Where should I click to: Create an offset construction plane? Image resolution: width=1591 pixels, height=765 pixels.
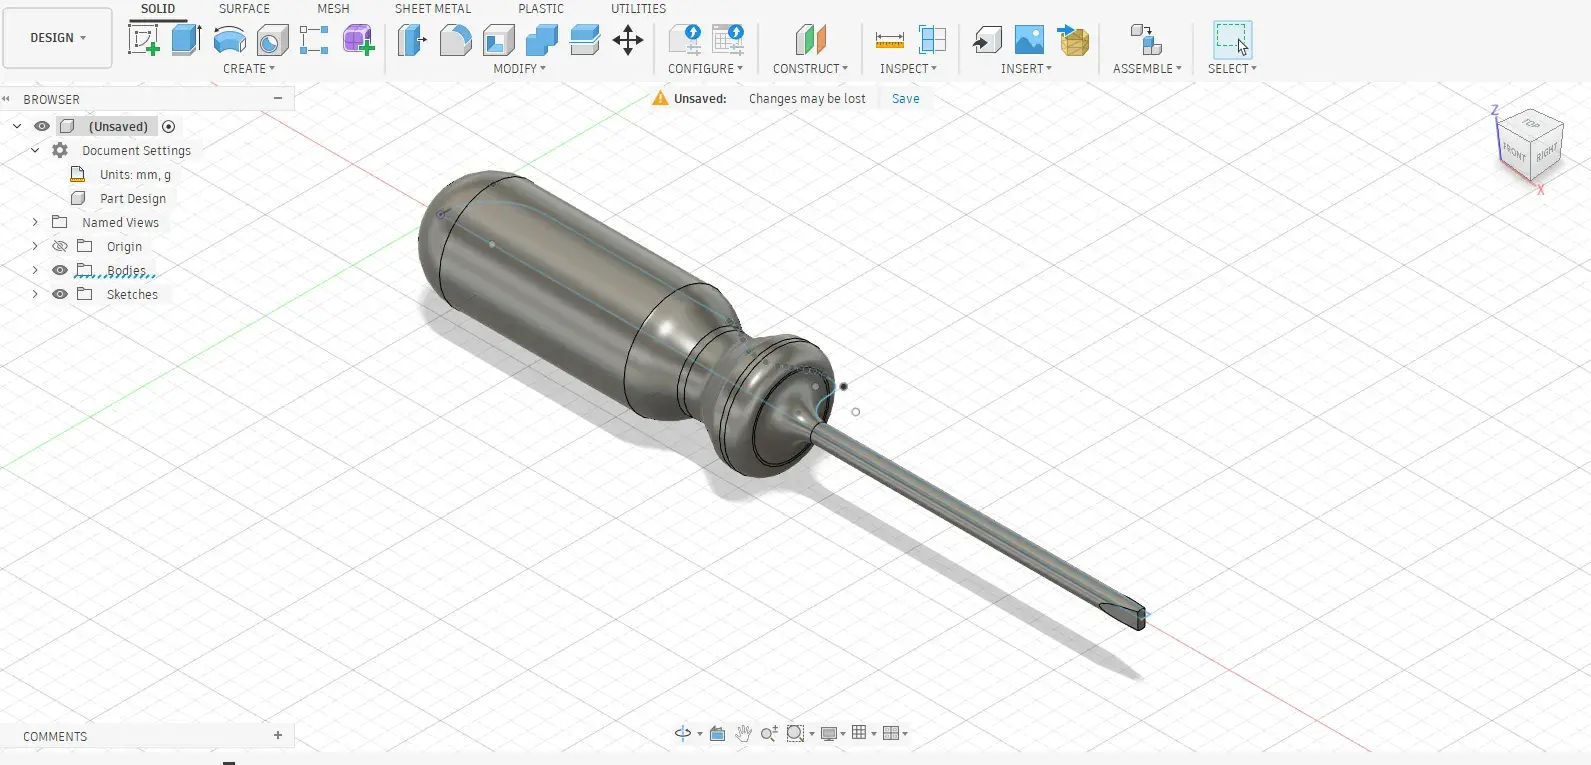click(x=811, y=40)
